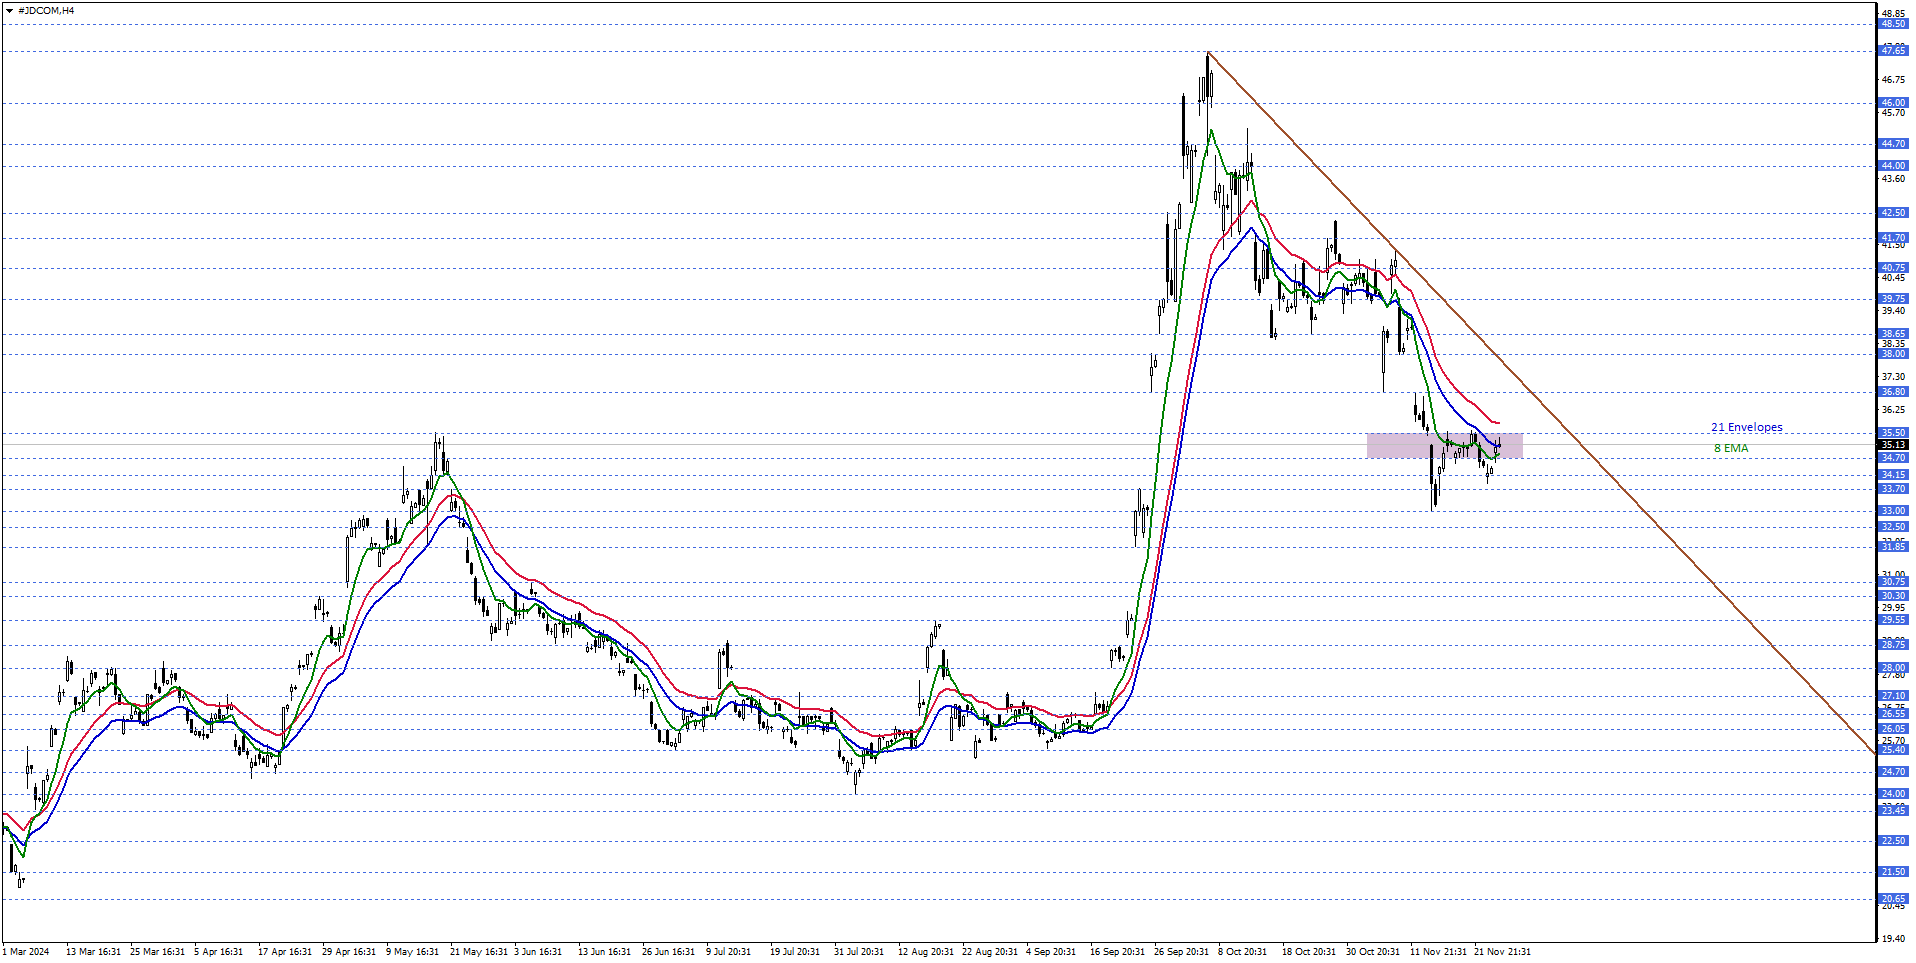Click the 28.75 price level label
The image size is (1916, 963).
click(1893, 645)
